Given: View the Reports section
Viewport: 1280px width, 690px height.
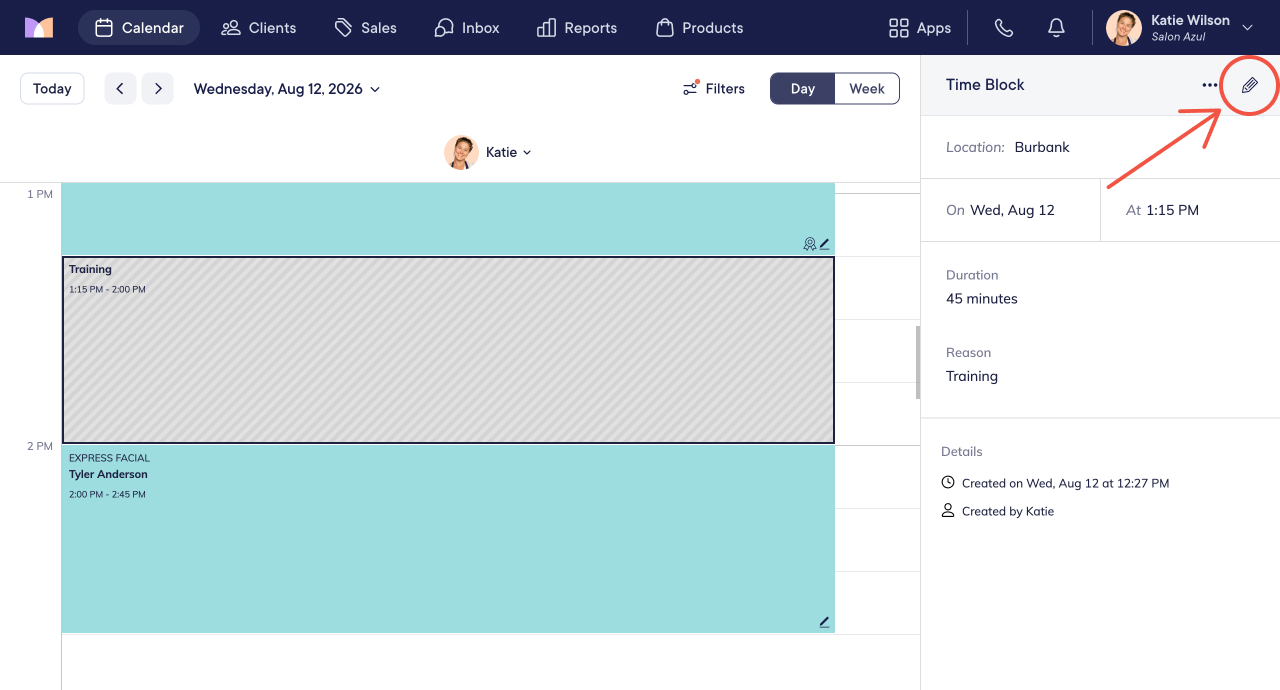Looking at the screenshot, I should point(577,28).
